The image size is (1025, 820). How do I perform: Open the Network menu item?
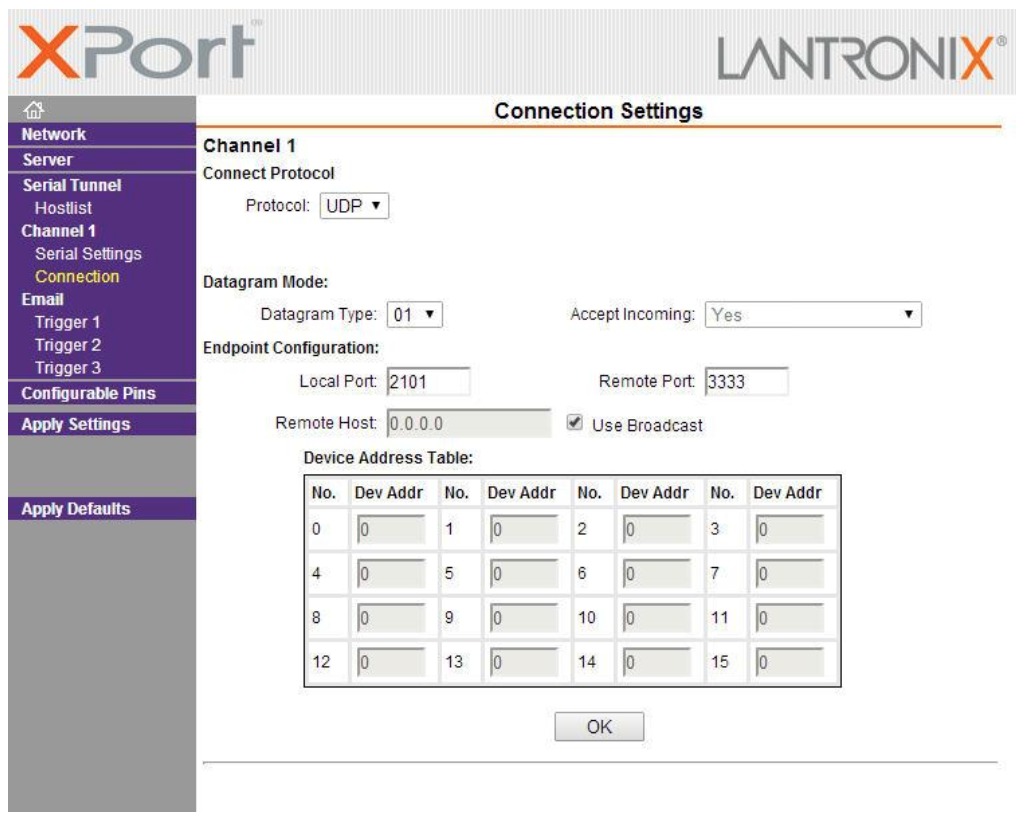pyautogui.click(x=55, y=134)
